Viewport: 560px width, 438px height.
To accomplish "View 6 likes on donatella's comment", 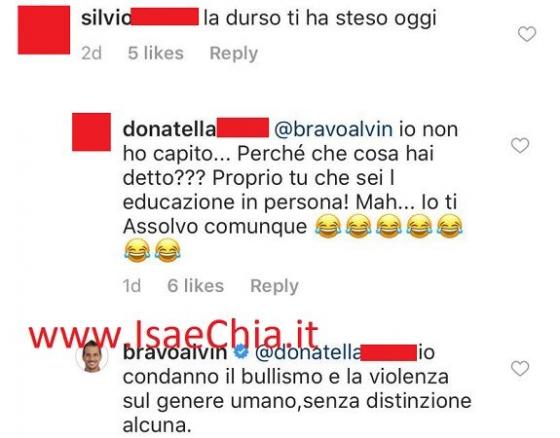I will pos(196,286).
